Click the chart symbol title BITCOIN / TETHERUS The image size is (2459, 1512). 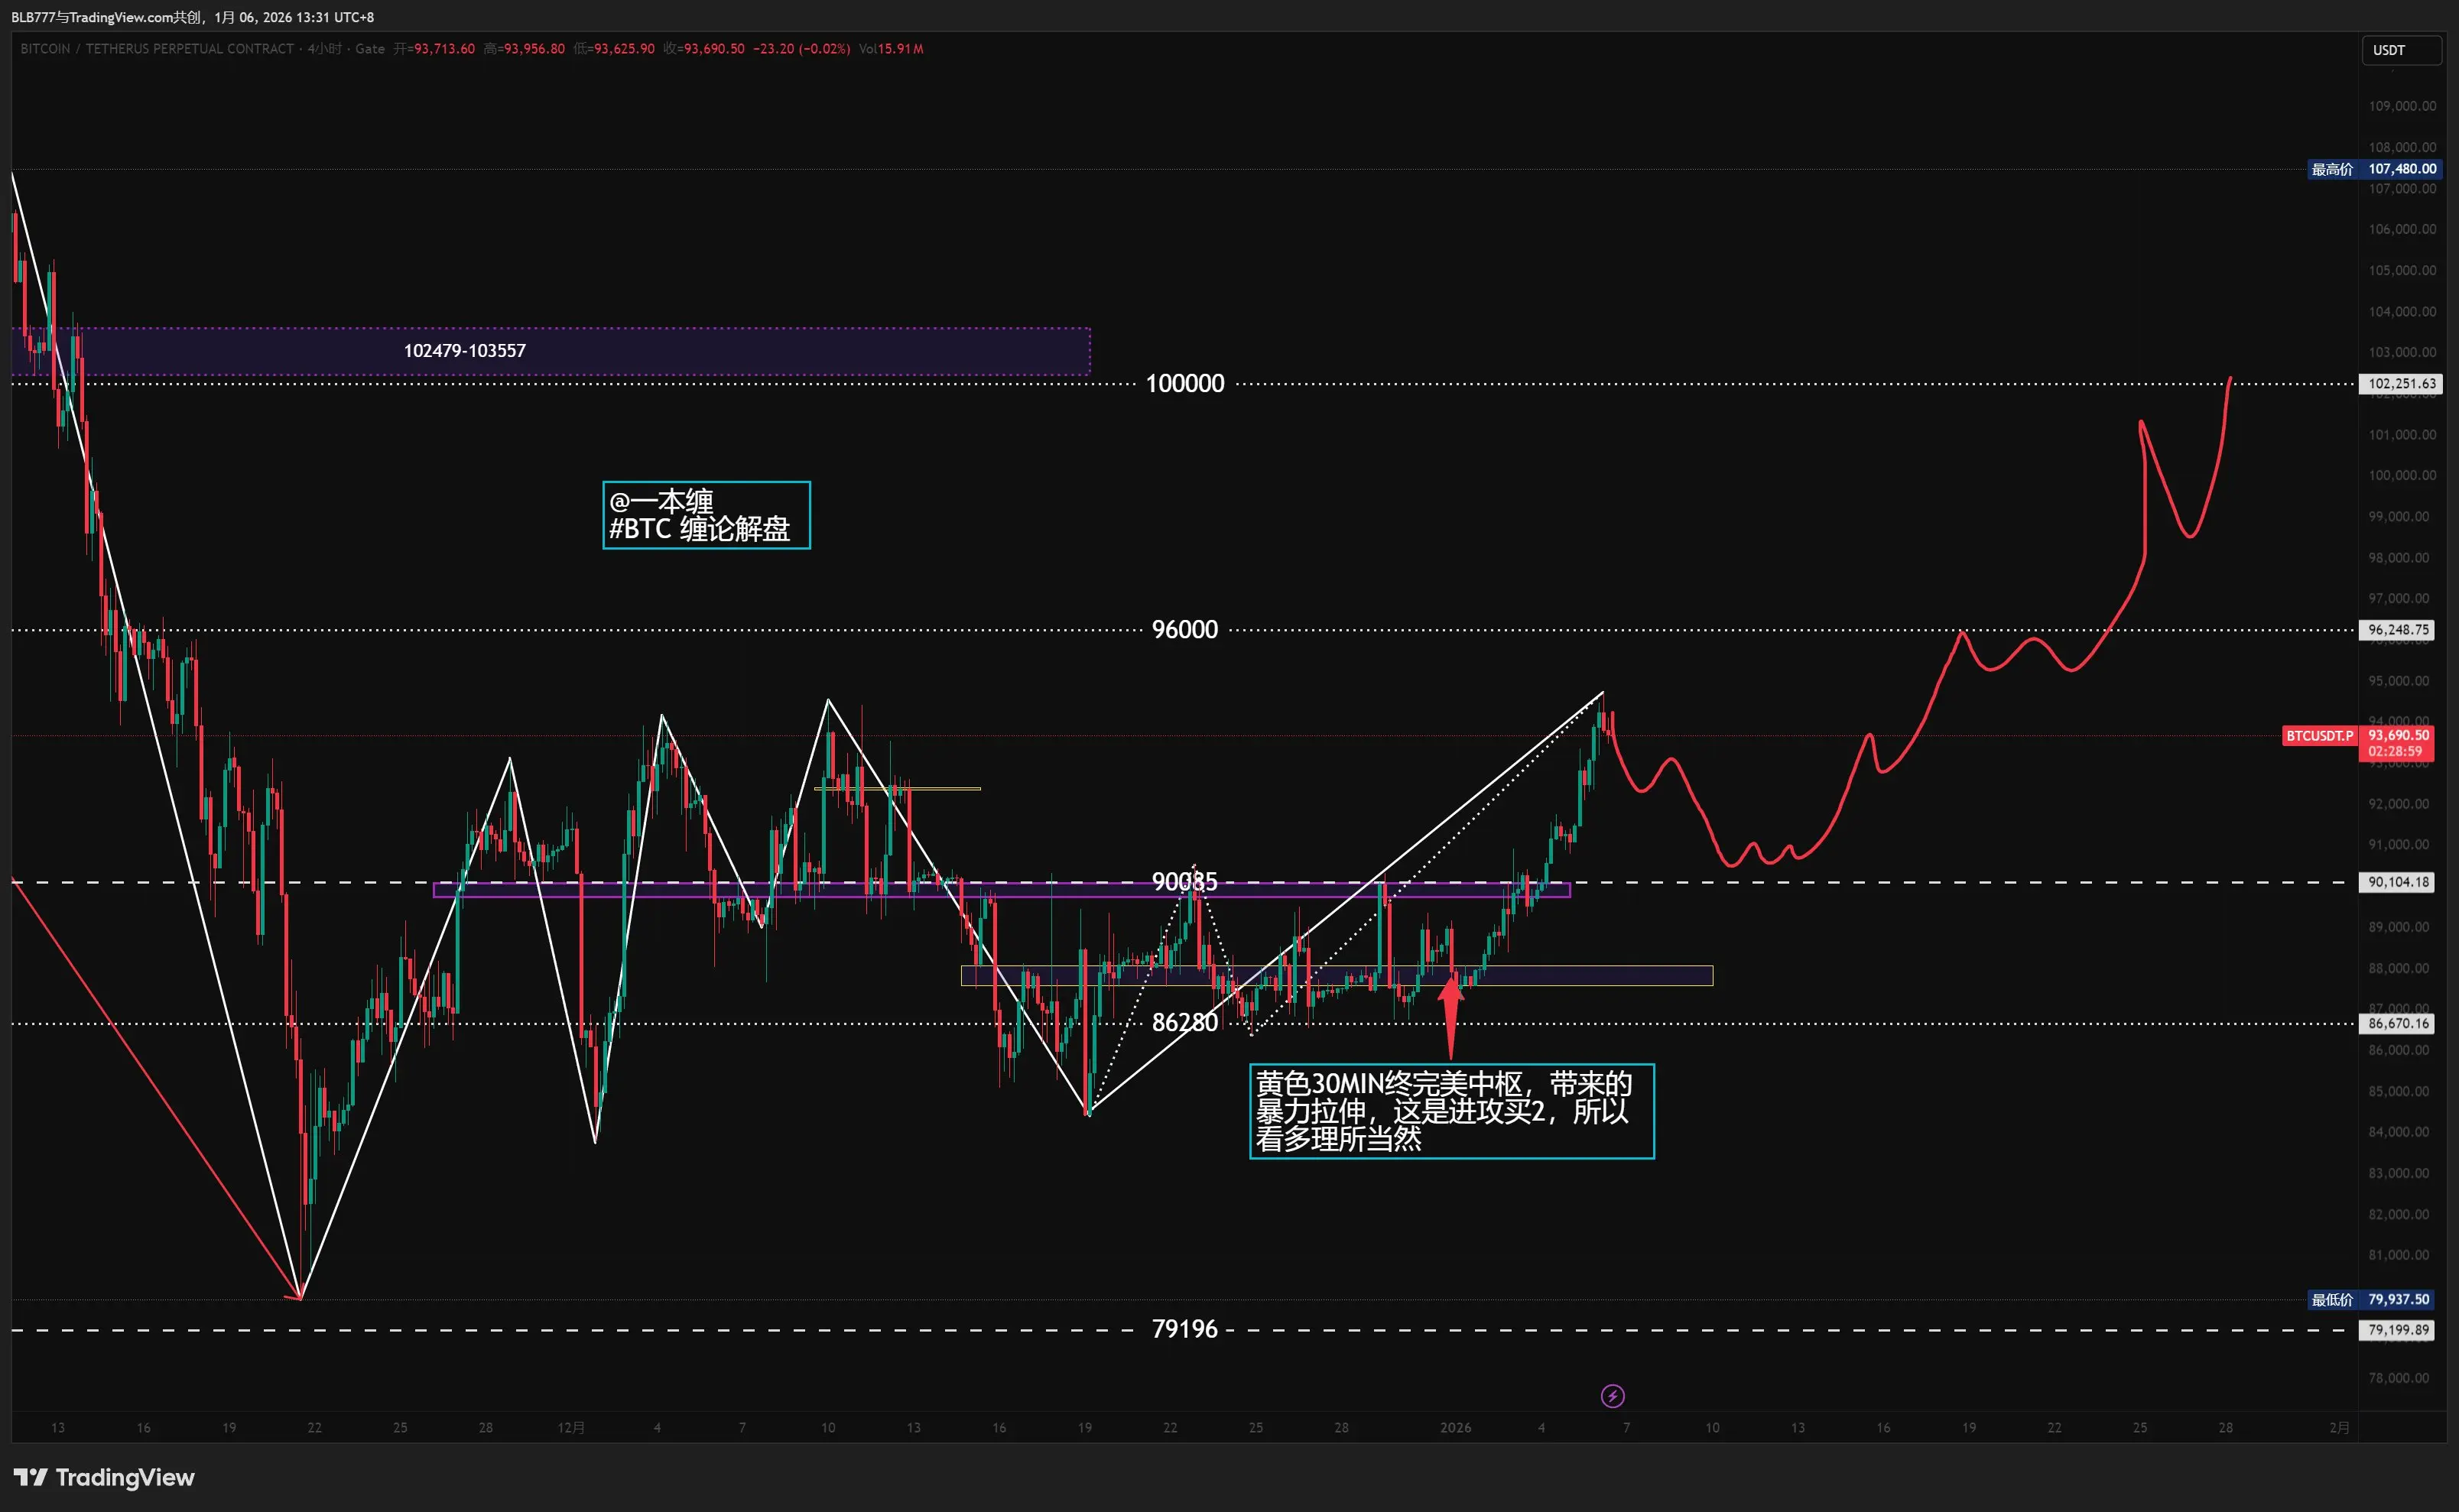click(x=157, y=49)
